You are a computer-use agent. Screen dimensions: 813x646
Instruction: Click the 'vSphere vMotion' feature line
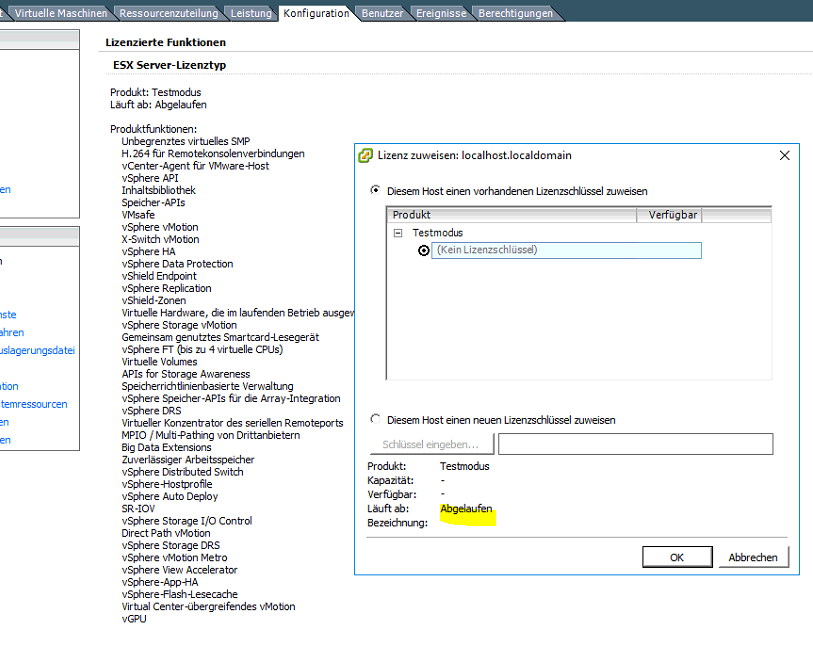pyautogui.click(x=160, y=227)
